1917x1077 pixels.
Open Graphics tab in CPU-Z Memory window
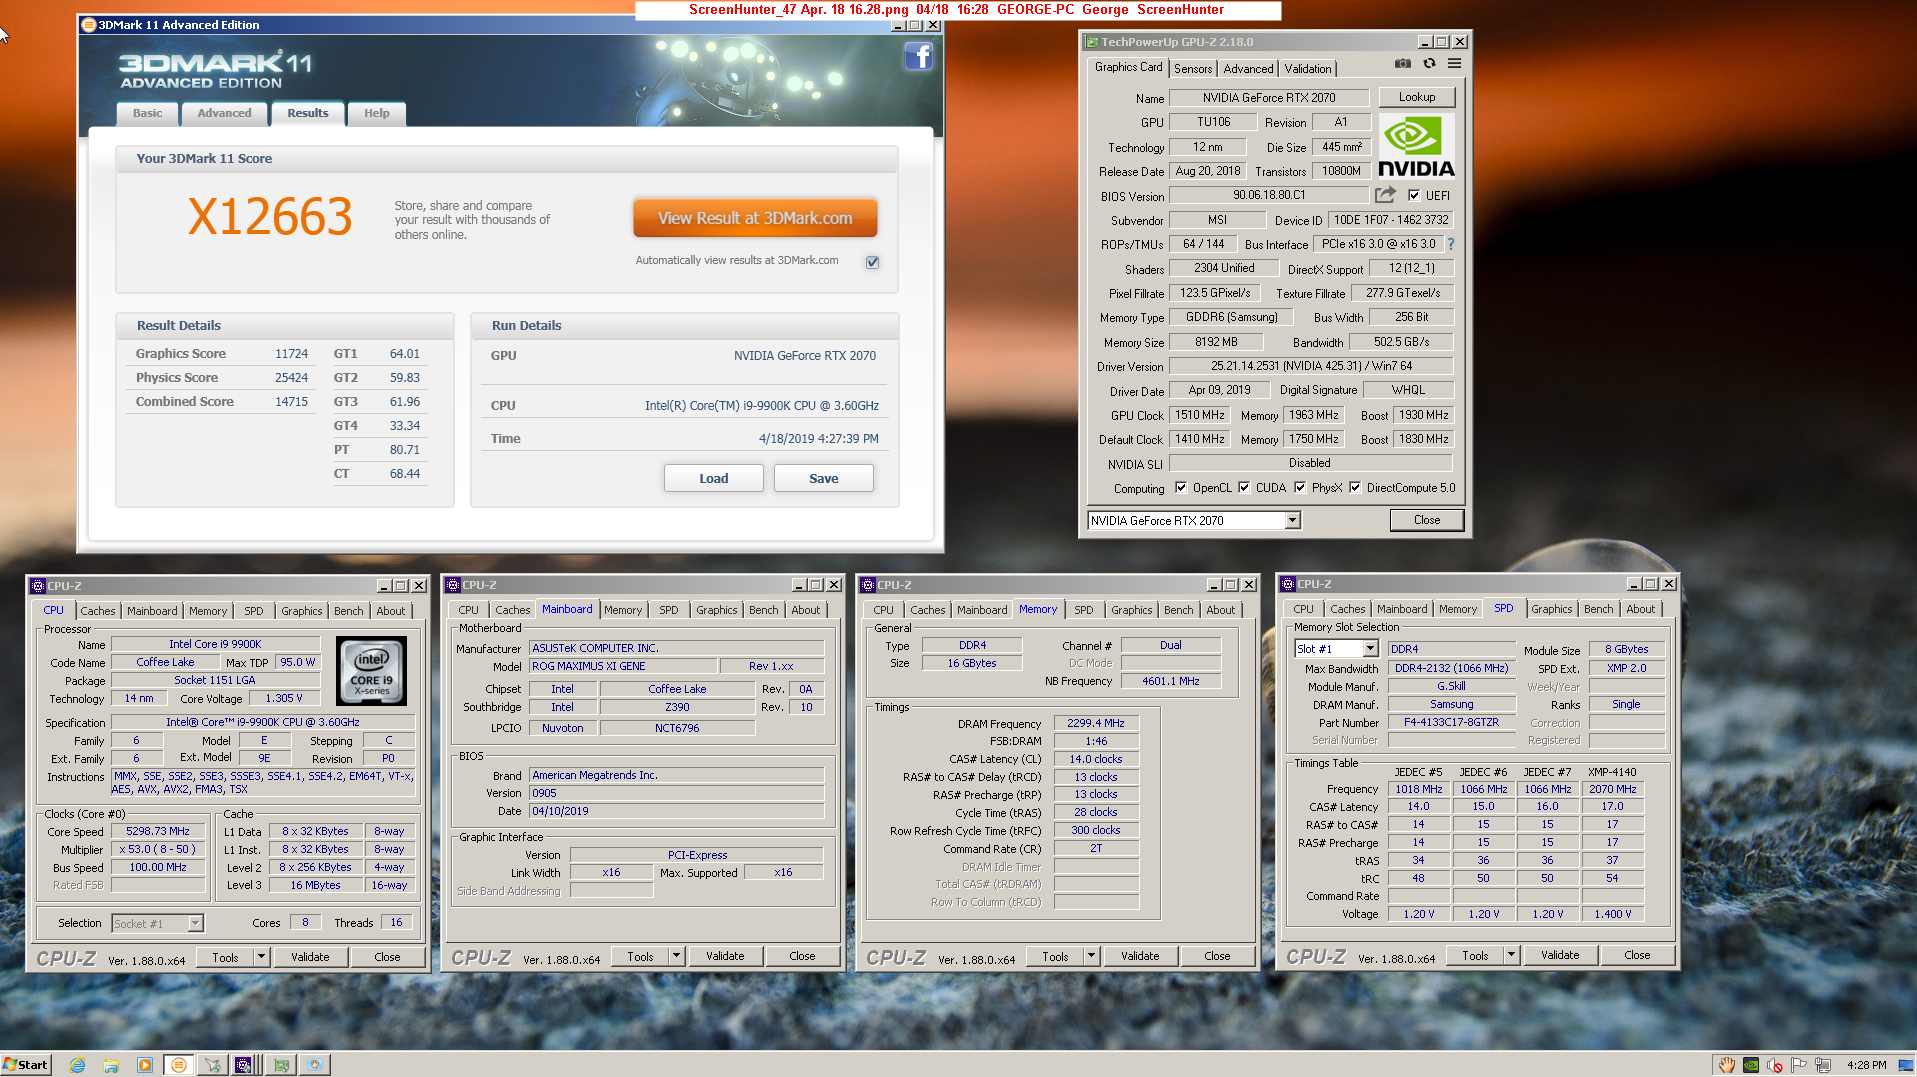pyautogui.click(x=1131, y=610)
